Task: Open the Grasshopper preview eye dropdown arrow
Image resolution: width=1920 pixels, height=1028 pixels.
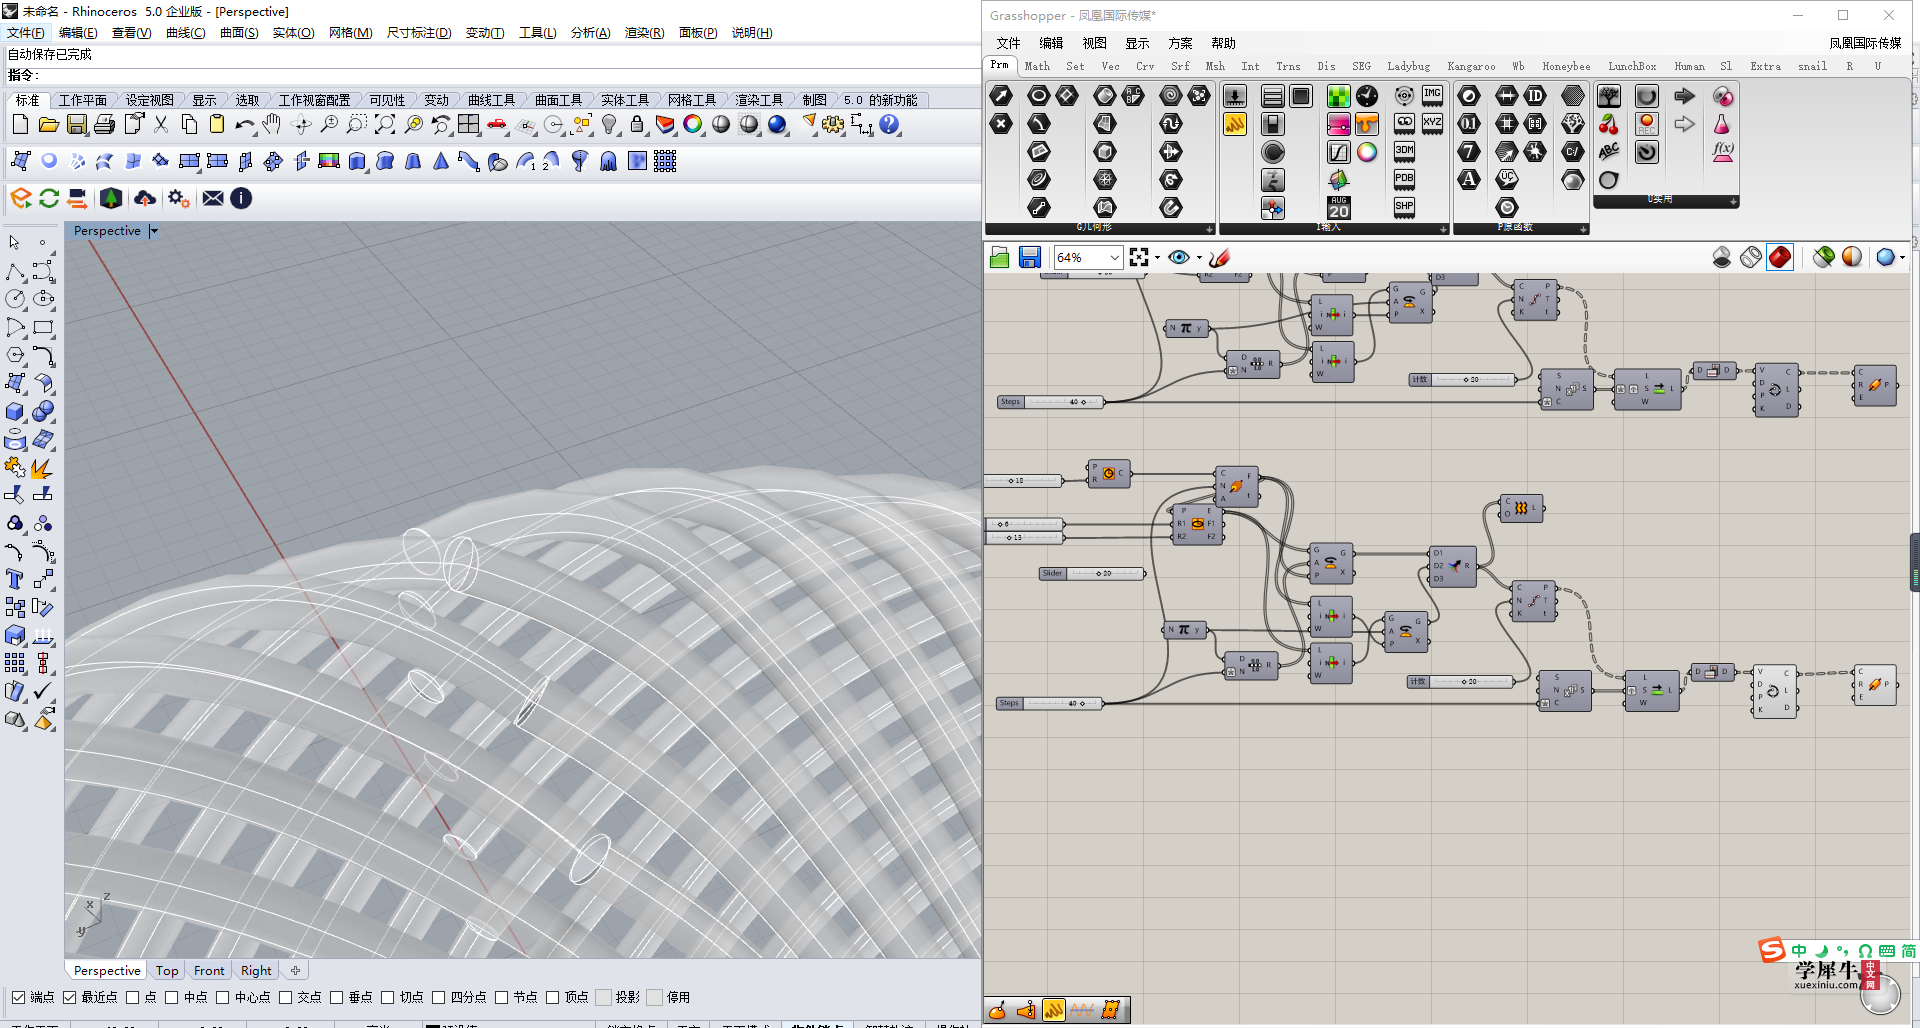Action: [x=1199, y=258]
